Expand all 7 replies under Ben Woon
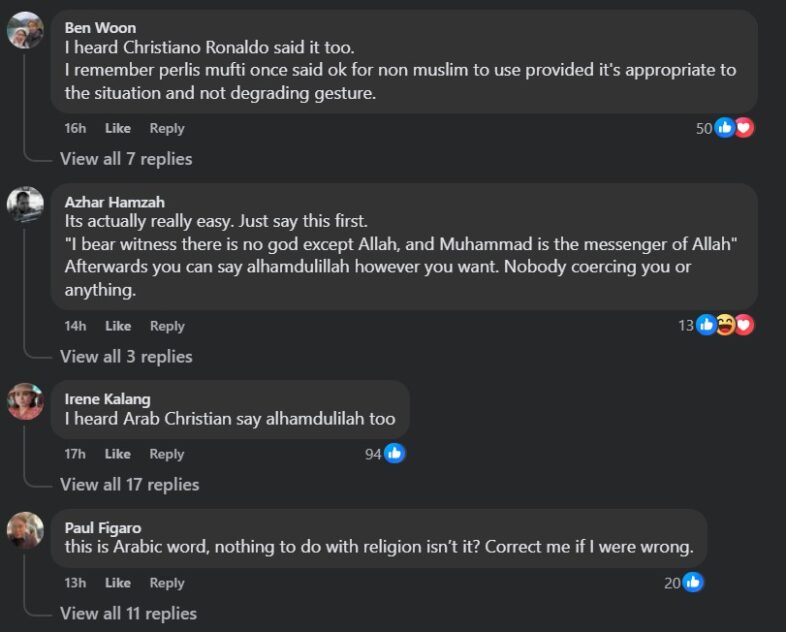This screenshot has width=786, height=632. point(126,159)
